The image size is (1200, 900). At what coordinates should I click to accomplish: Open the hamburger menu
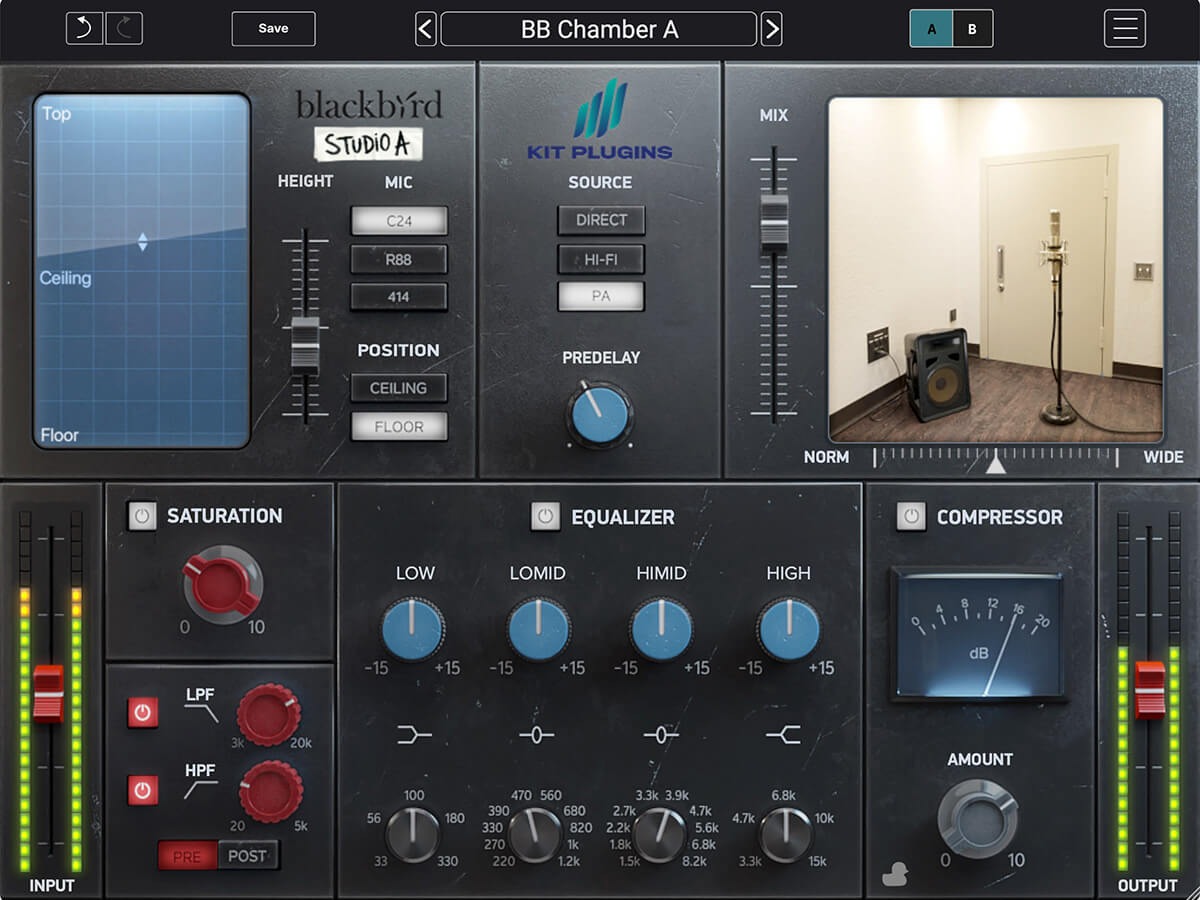coord(1124,28)
